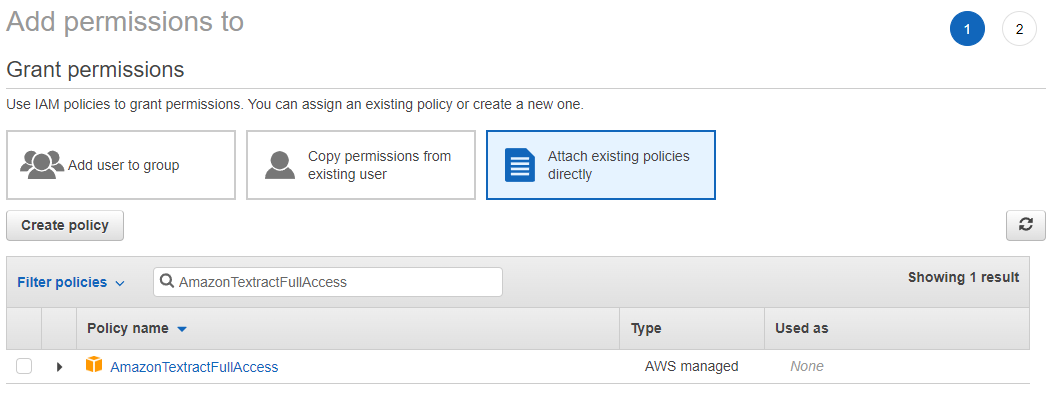The height and width of the screenshot is (397, 1064).
Task: Click the refresh policies icon button
Action: (1025, 225)
